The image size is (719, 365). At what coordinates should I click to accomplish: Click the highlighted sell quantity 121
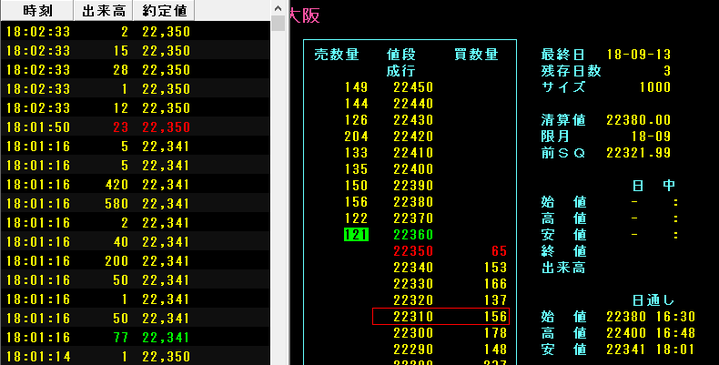pyautogui.click(x=356, y=235)
